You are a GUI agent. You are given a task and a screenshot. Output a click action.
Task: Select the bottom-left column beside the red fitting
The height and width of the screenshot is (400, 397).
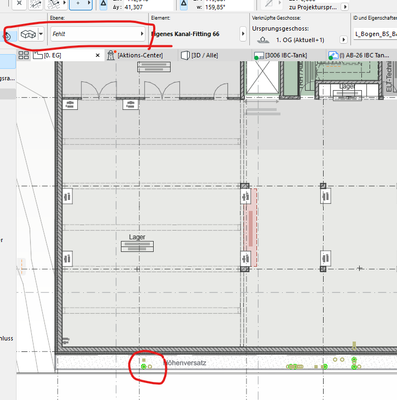coord(245,269)
